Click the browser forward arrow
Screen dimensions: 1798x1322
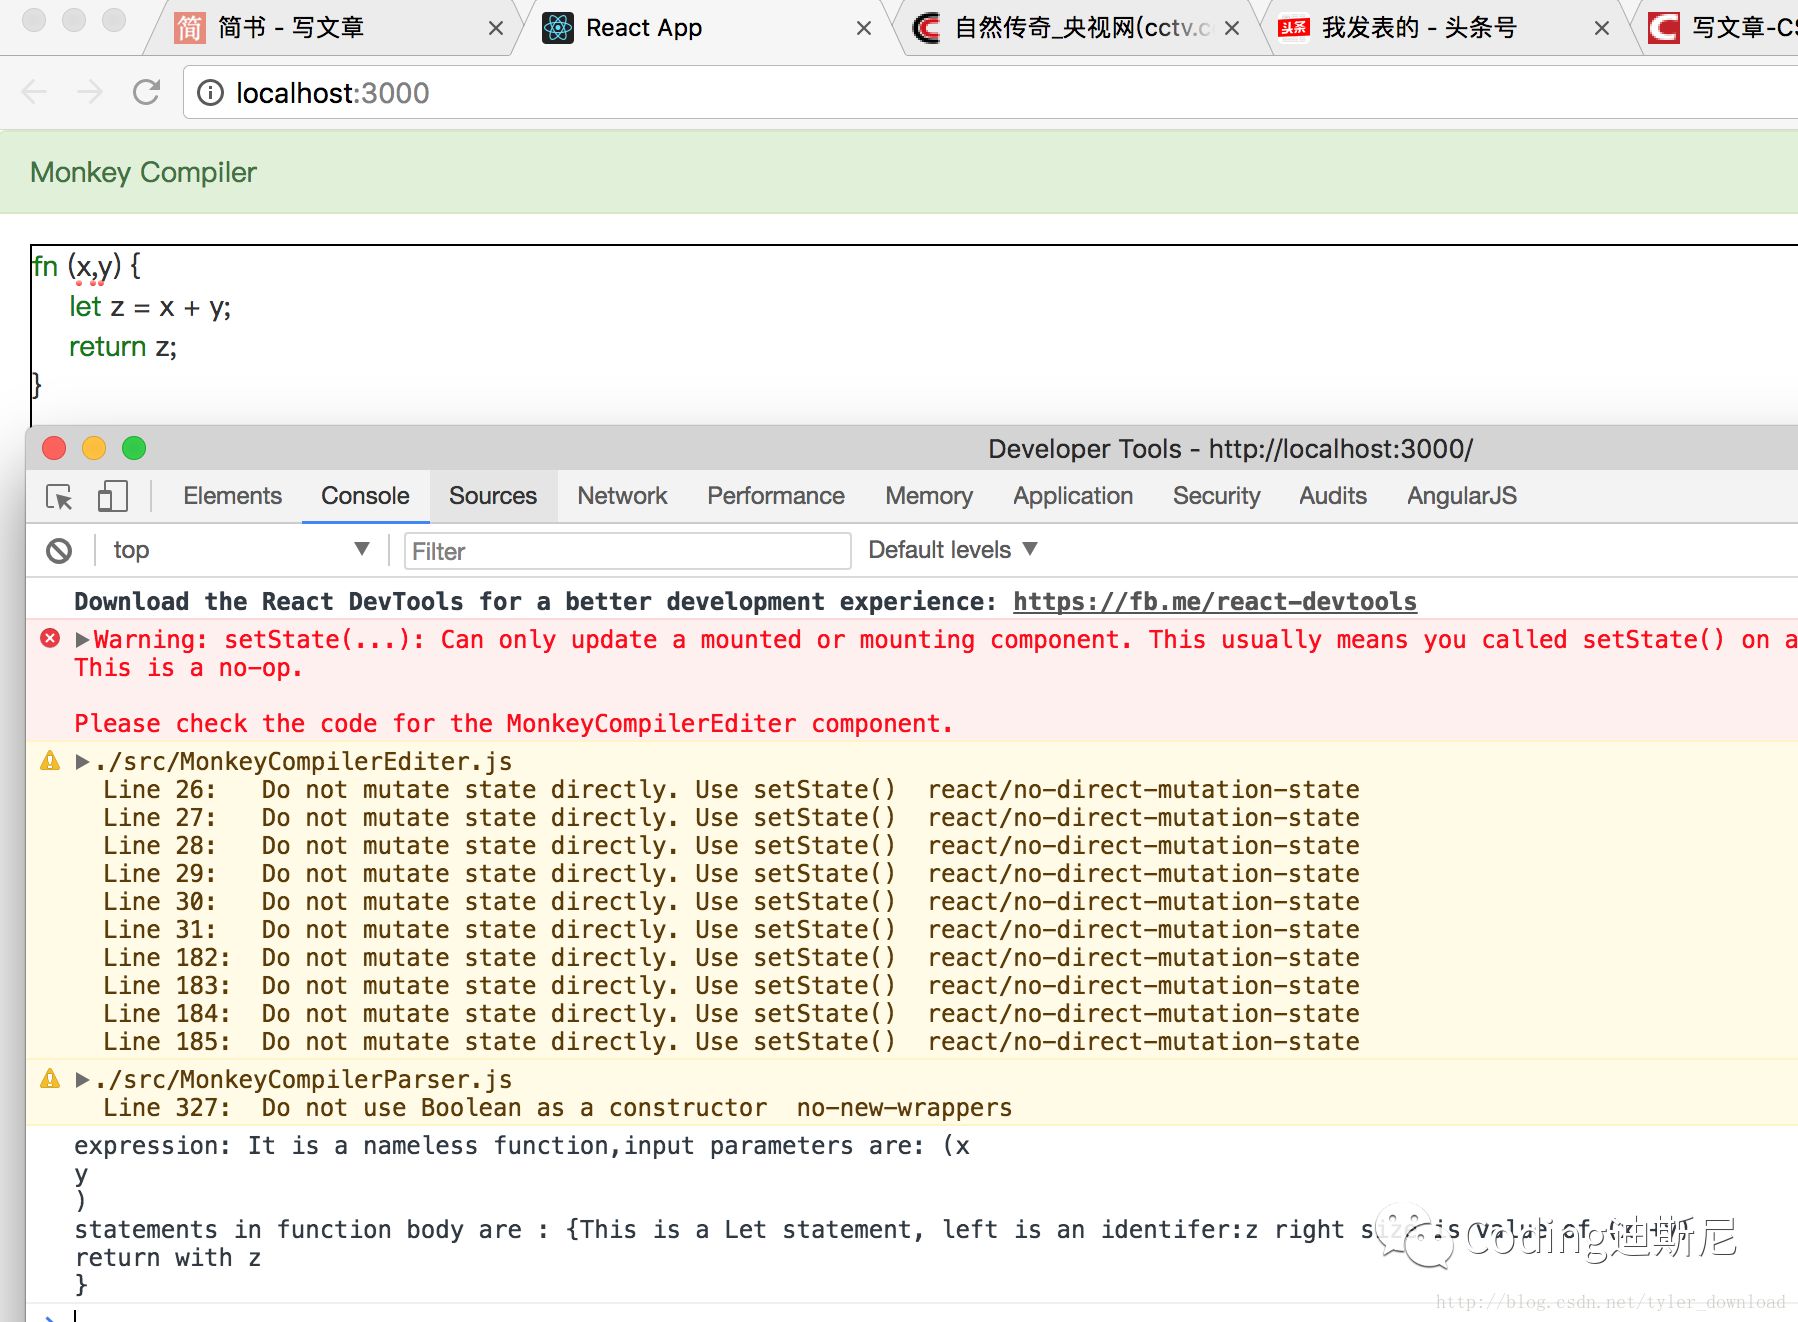coord(90,93)
